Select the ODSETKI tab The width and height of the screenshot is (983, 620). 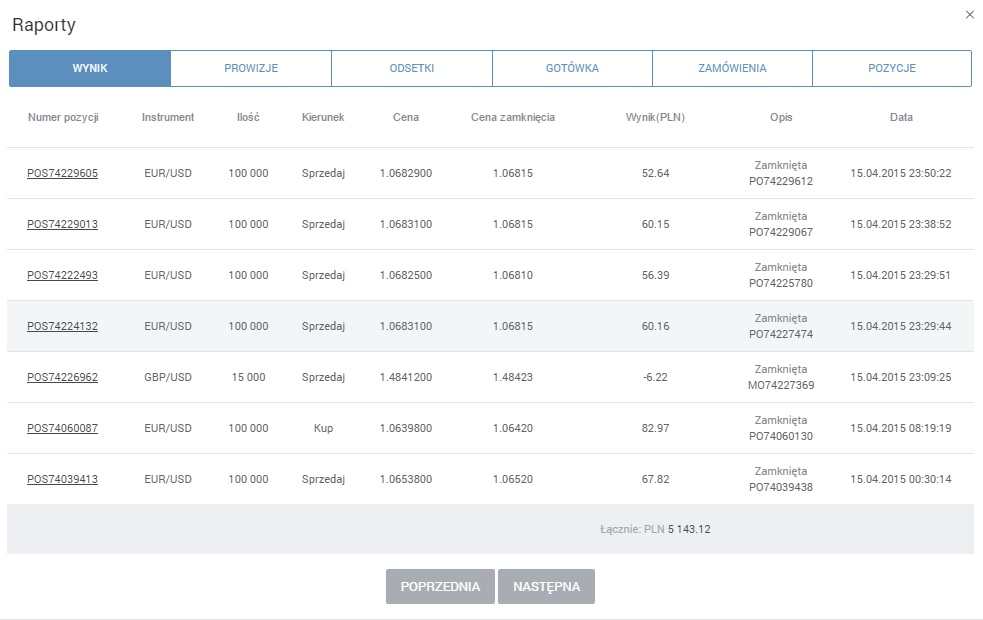[411, 68]
